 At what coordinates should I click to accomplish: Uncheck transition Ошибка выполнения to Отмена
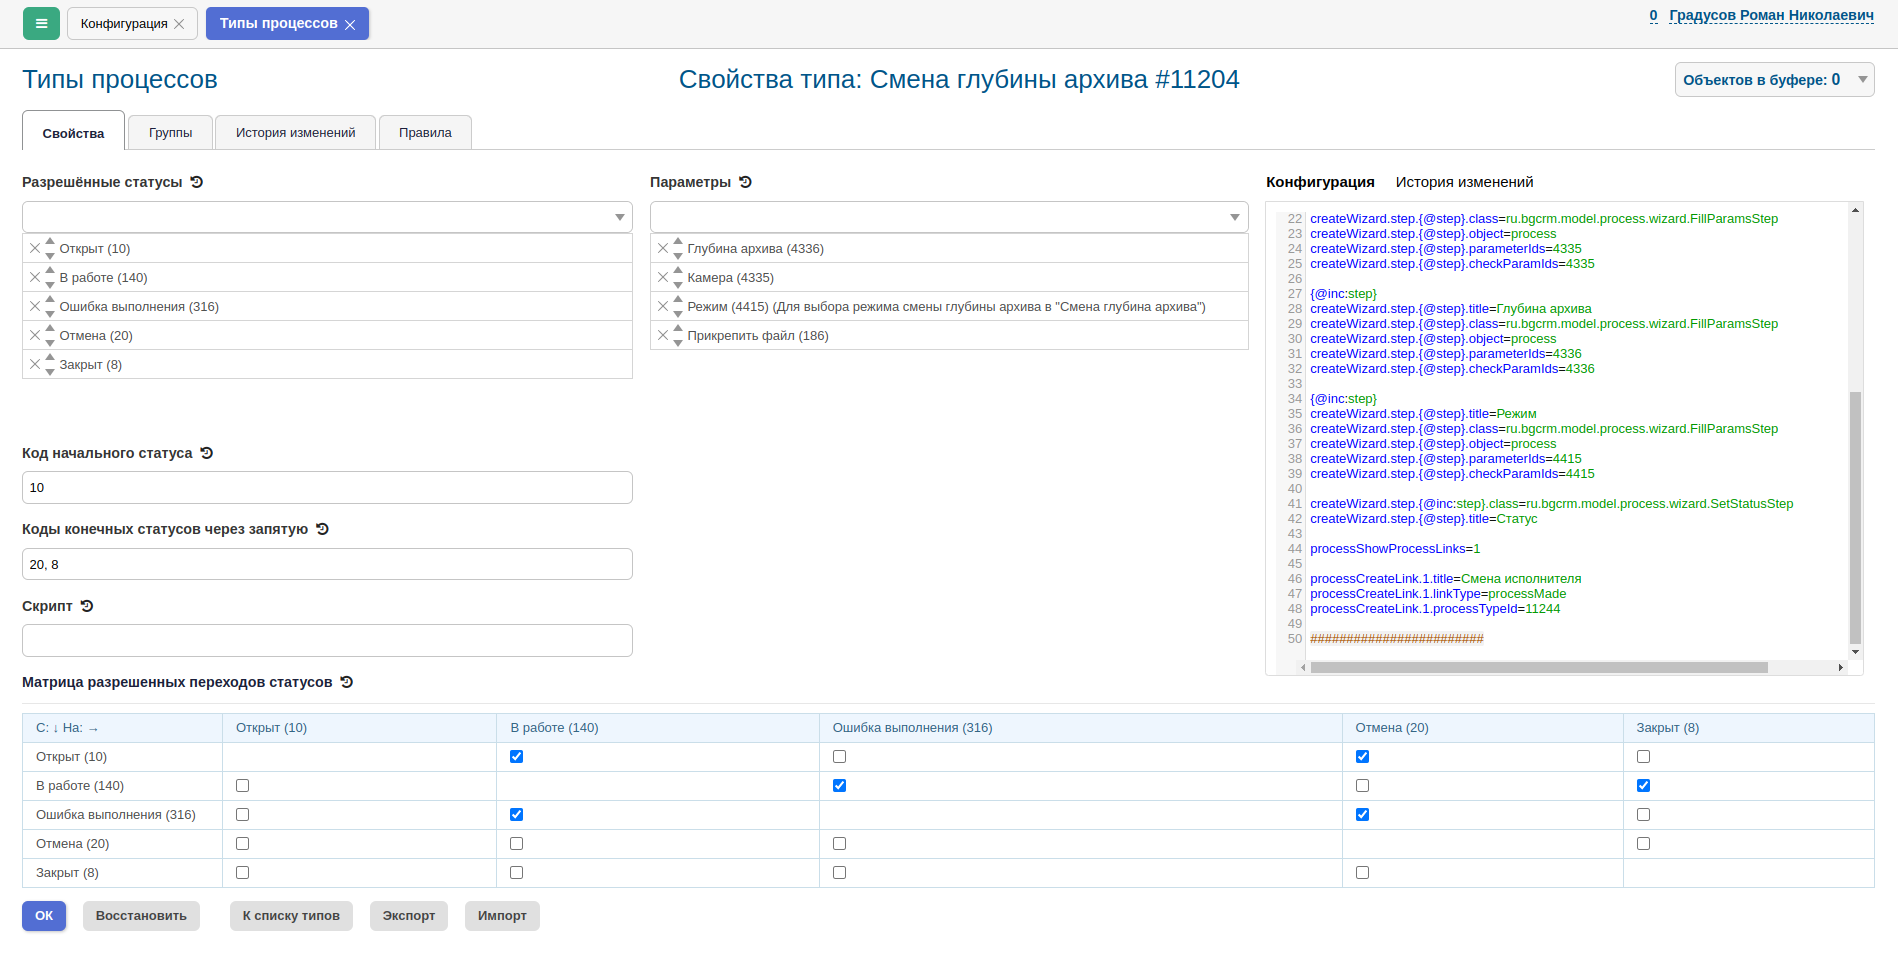pyautogui.click(x=1362, y=815)
